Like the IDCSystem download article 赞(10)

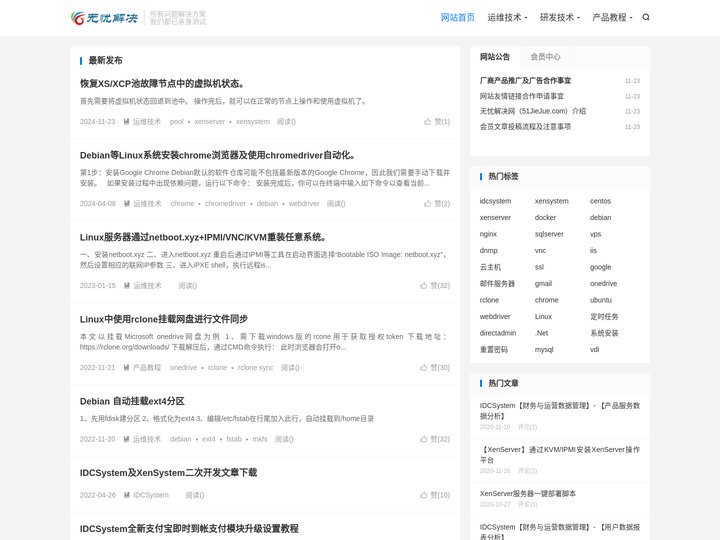pyautogui.click(x=435, y=495)
